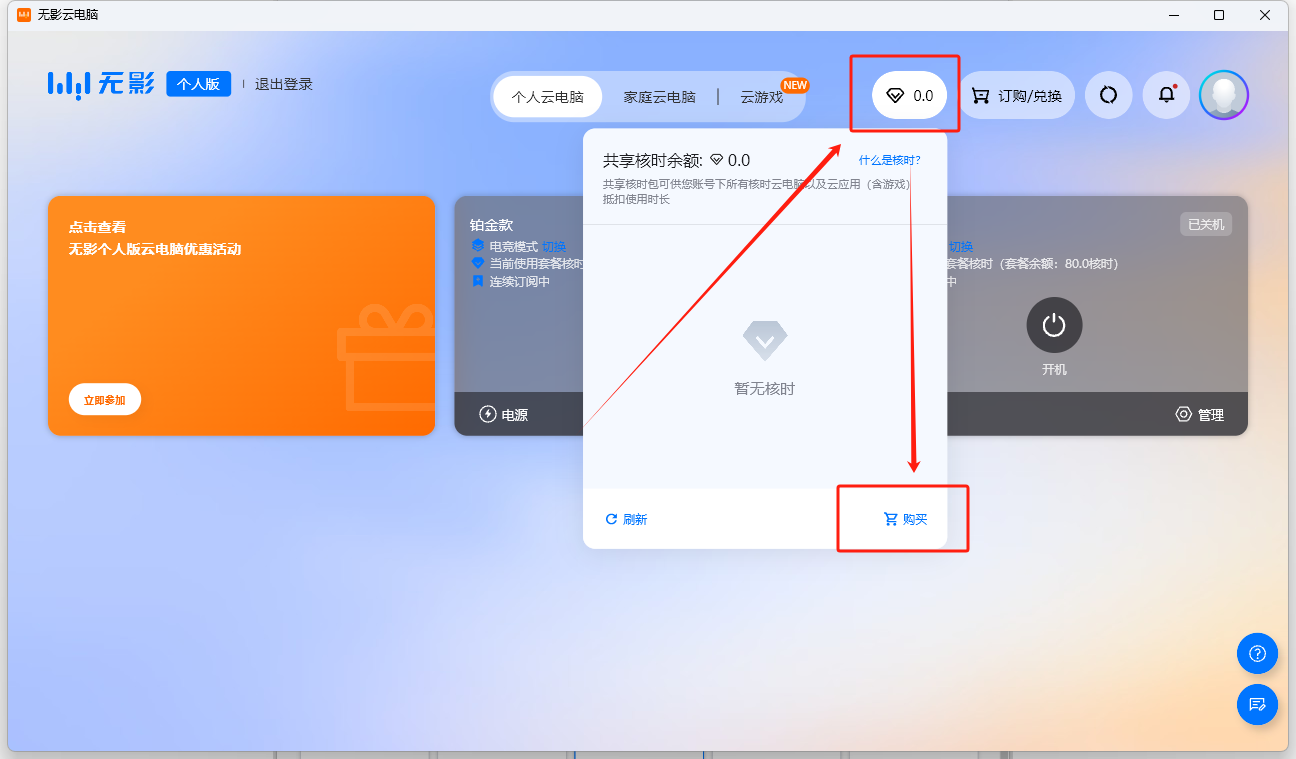Switch to the 个人云电脑 tab
This screenshot has width=1296, height=759.
click(x=547, y=97)
